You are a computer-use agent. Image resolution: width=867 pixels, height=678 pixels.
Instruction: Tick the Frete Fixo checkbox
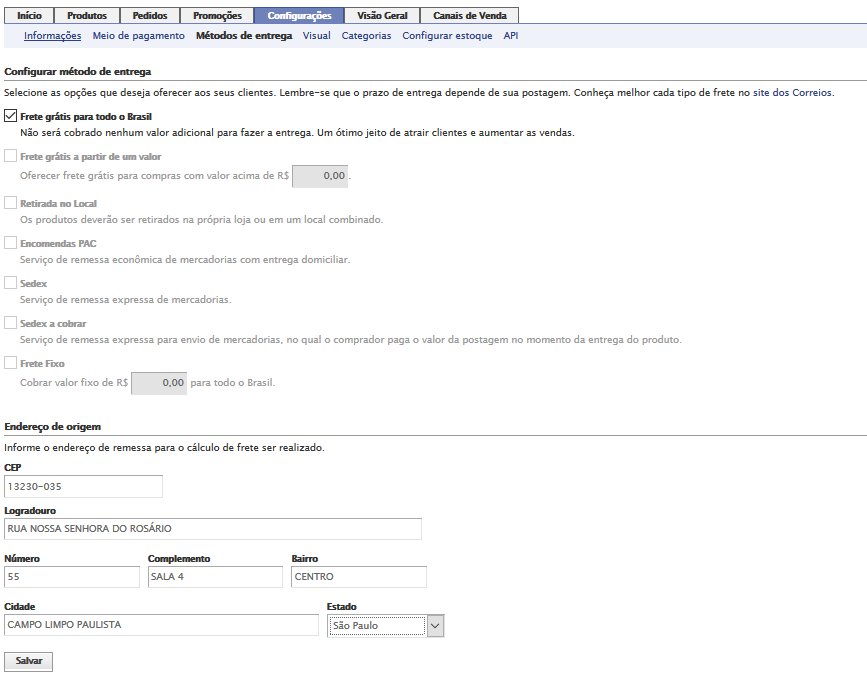click(x=11, y=364)
